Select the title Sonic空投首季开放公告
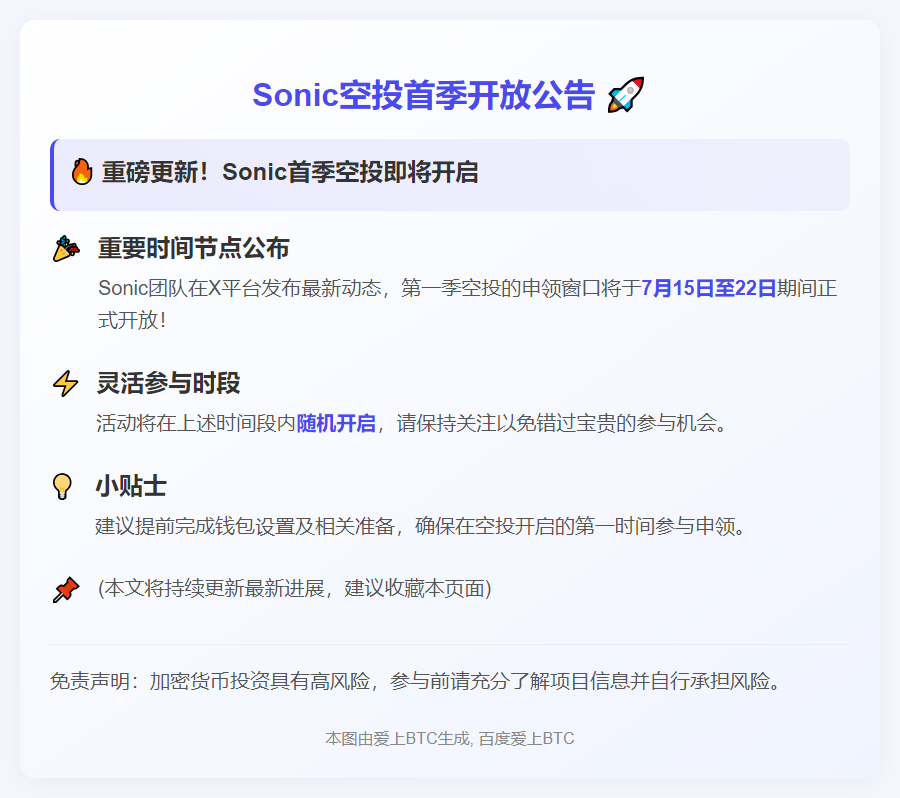Viewport: 900px width, 798px height. tap(424, 95)
